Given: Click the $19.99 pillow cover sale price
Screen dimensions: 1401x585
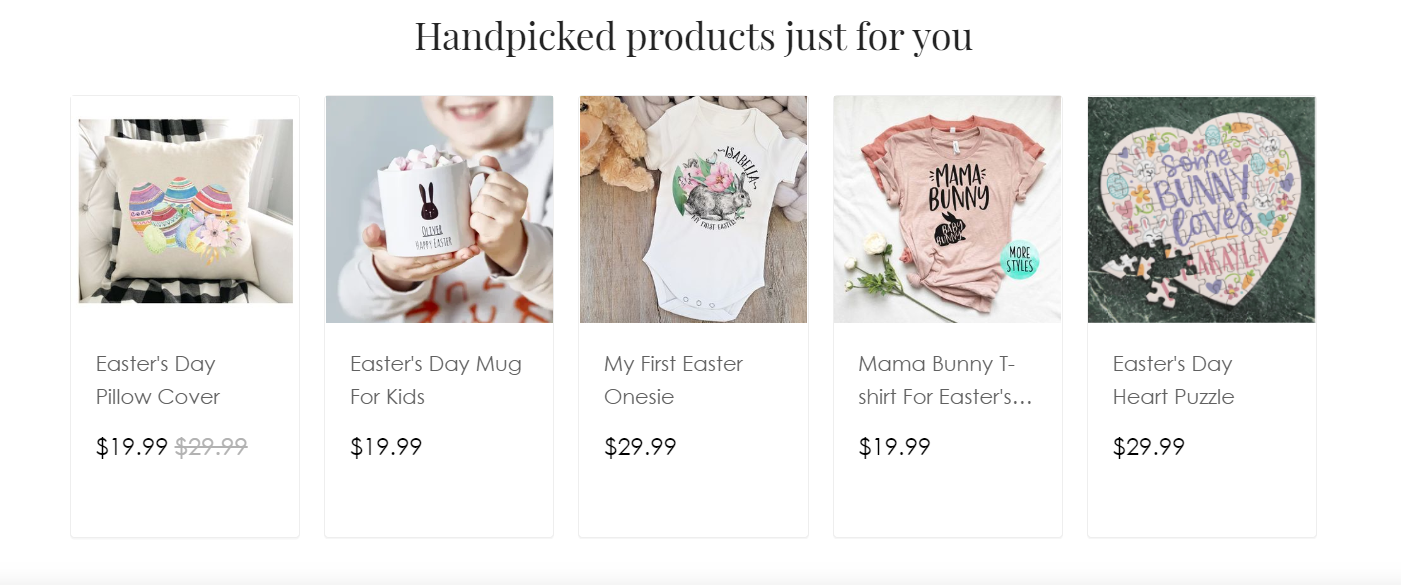Looking at the screenshot, I should [132, 447].
